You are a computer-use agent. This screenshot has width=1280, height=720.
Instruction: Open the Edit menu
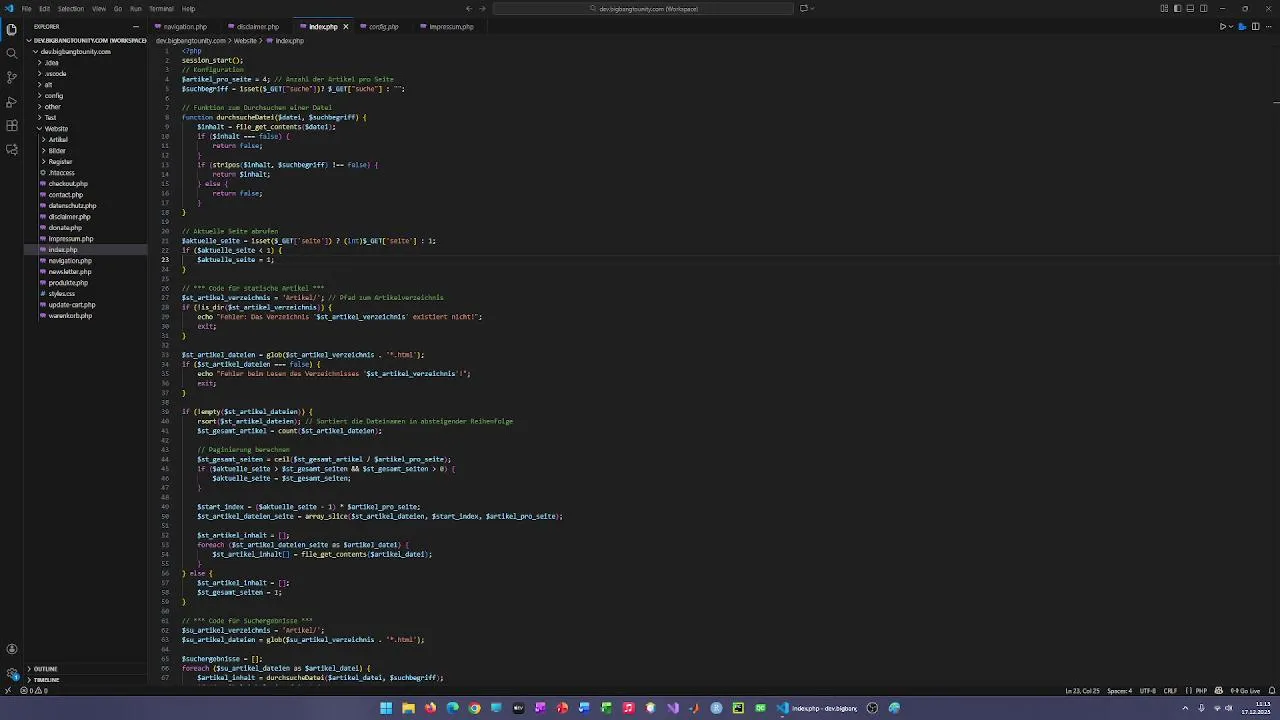click(45, 9)
